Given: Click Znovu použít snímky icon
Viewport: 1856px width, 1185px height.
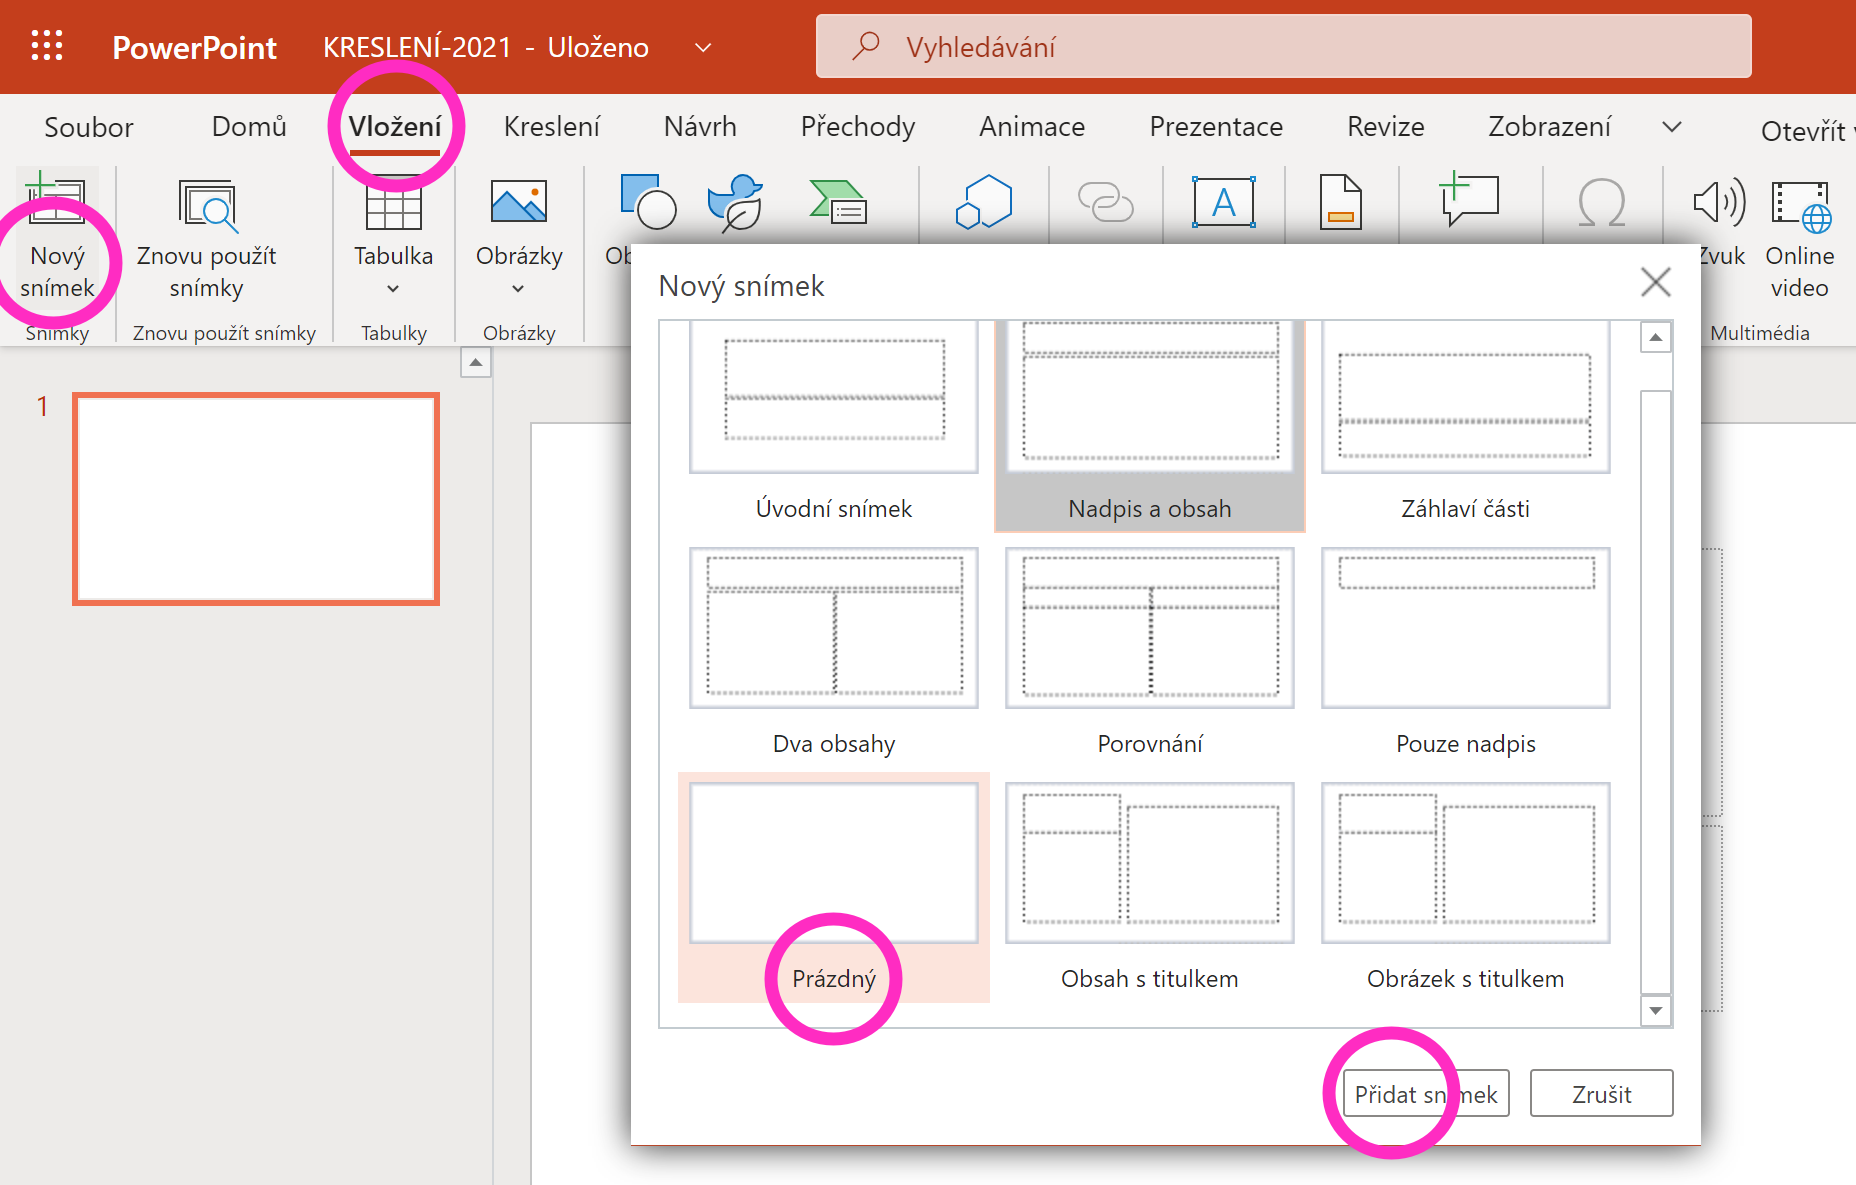Looking at the screenshot, I should click(x=206, y=204).
